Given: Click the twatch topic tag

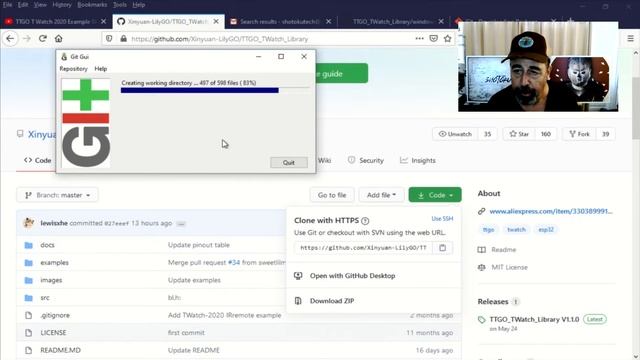Looking at the screenshot, I should pos(516,229).
